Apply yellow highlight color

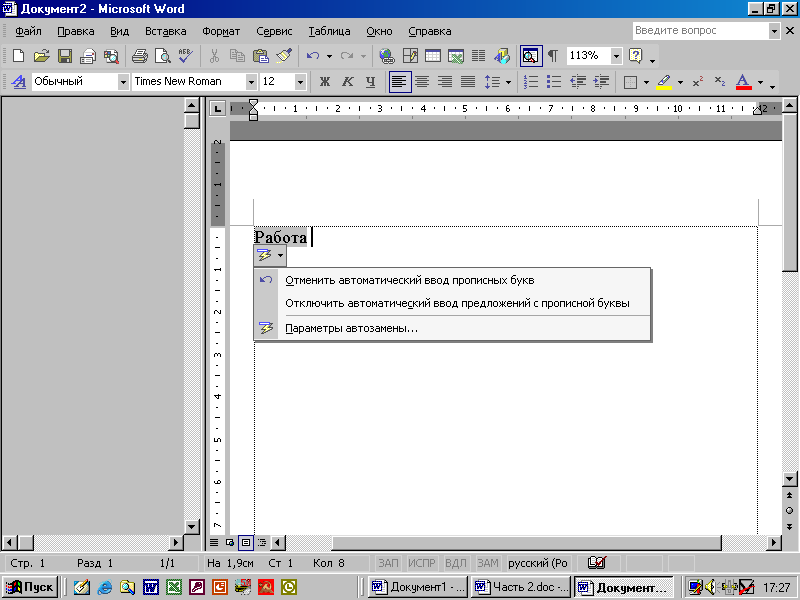(x=664, y=82)
